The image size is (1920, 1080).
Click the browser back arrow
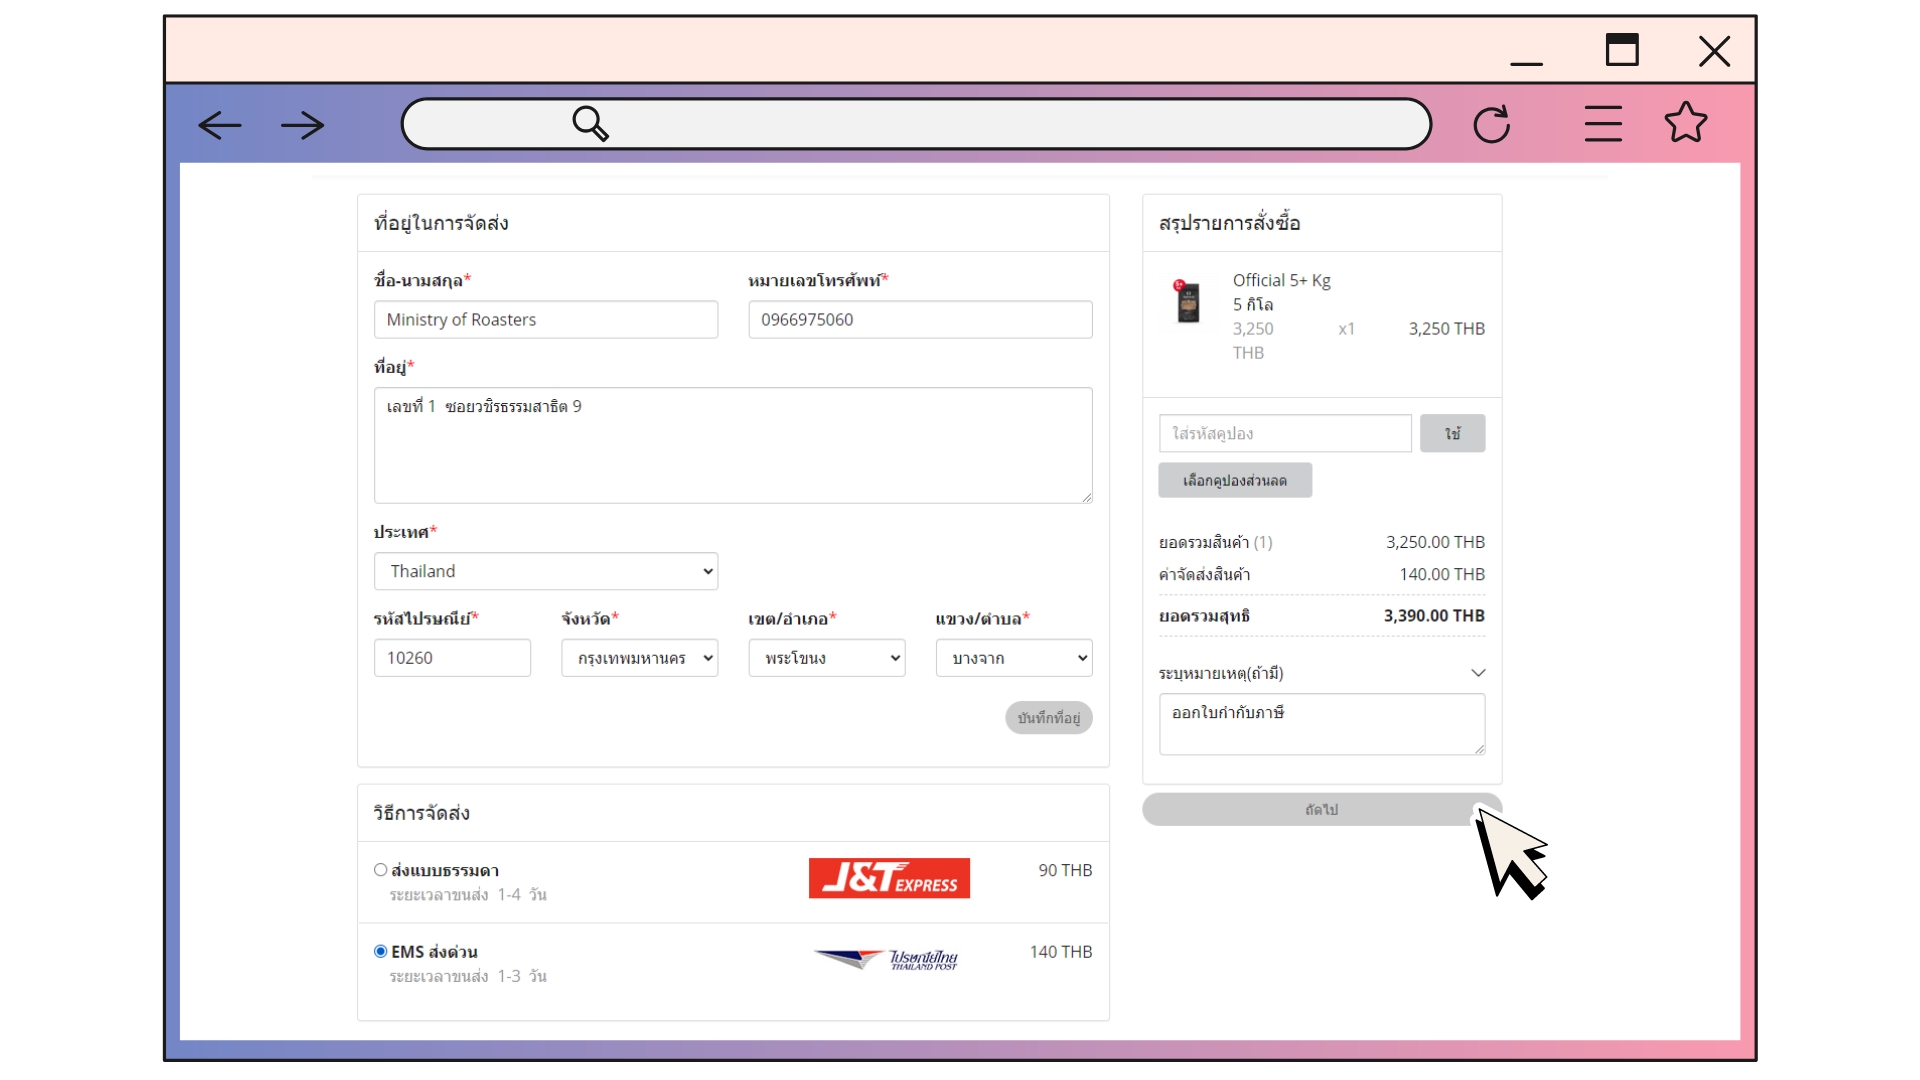[x=220, y=125]
